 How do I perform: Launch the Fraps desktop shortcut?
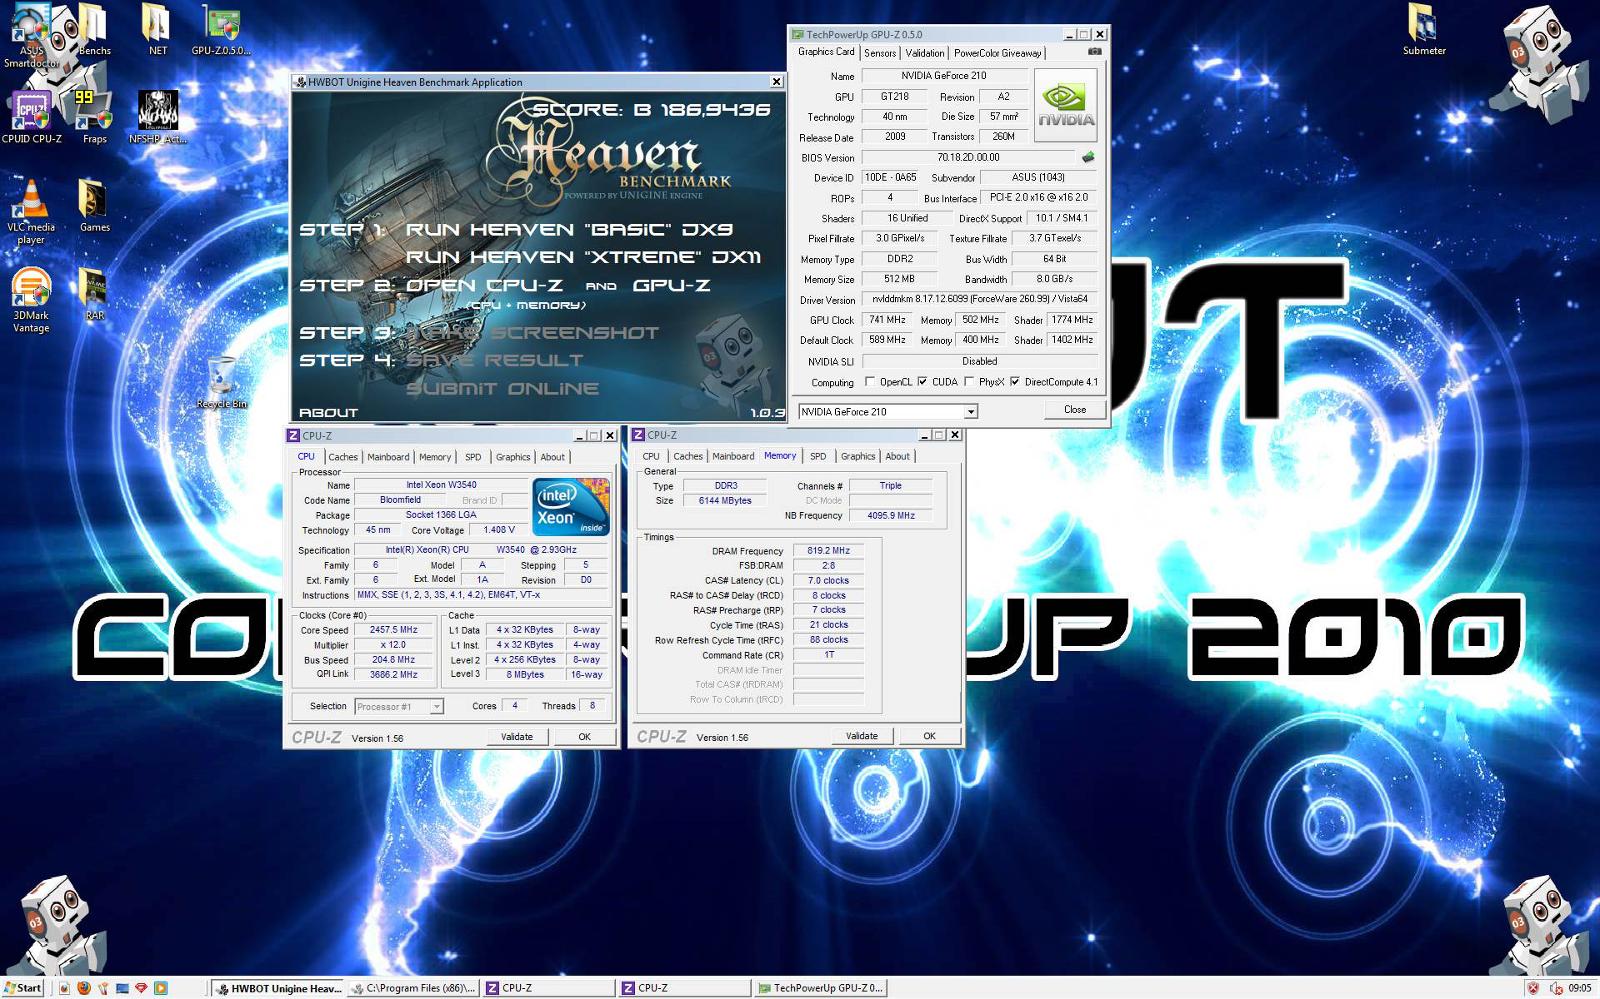94,117
